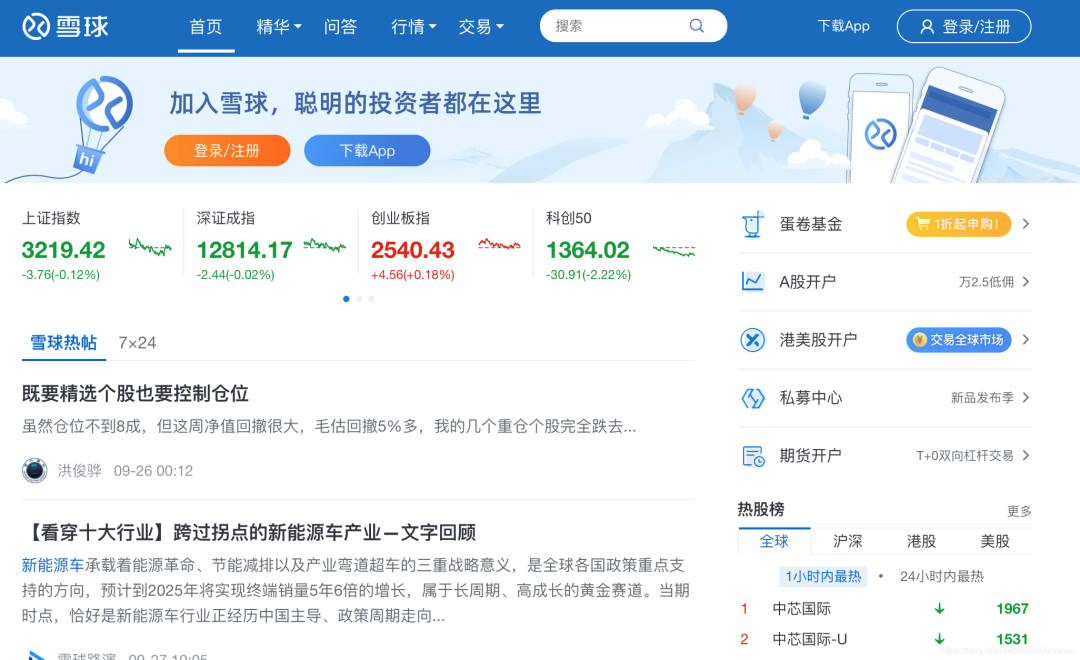The width and height of the screenshot is (1080, 660).
Task: Click the down arrow next to 中芯国际-U
Action: [x=939, y=639]
